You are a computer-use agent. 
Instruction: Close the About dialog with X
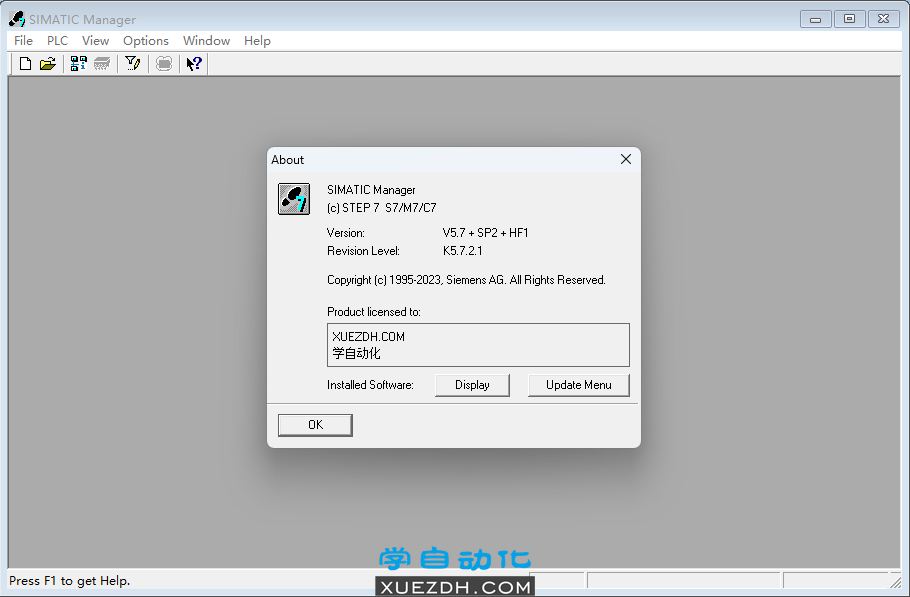click(626, 159)
